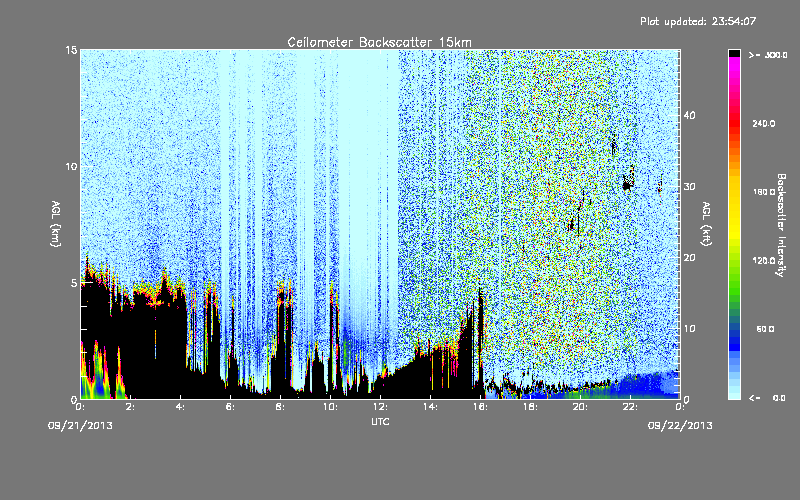Click the UTC x-axis label
The image size is (800, 500).
click(380, 422)
